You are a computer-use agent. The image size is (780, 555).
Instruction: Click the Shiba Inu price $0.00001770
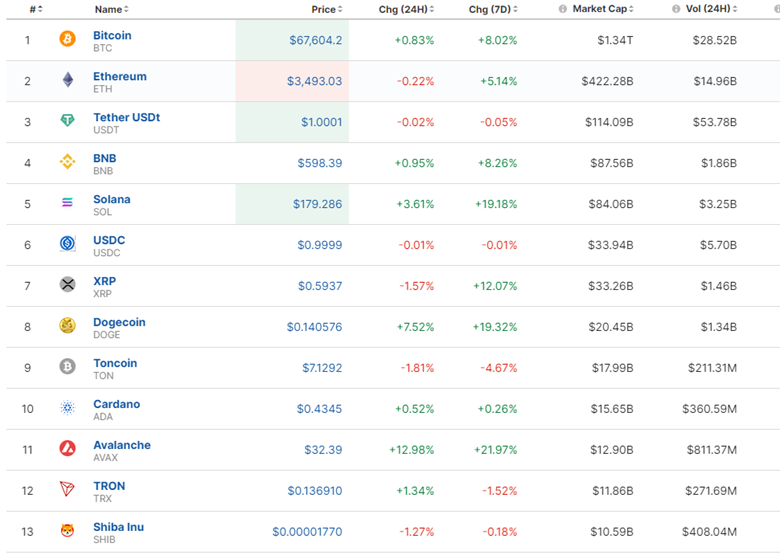click(x=307, y=532)
